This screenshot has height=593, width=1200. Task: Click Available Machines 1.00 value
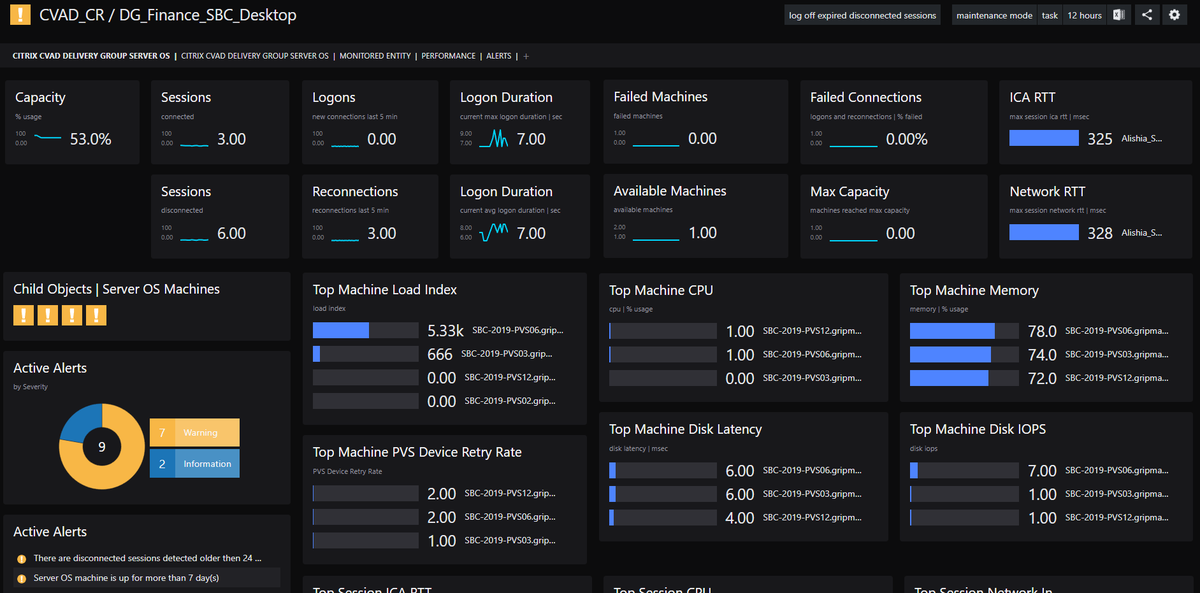tap(702, 232)
